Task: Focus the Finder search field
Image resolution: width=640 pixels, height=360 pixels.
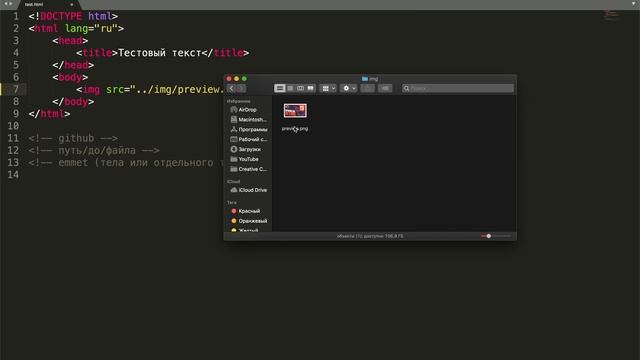Action: 458,88
